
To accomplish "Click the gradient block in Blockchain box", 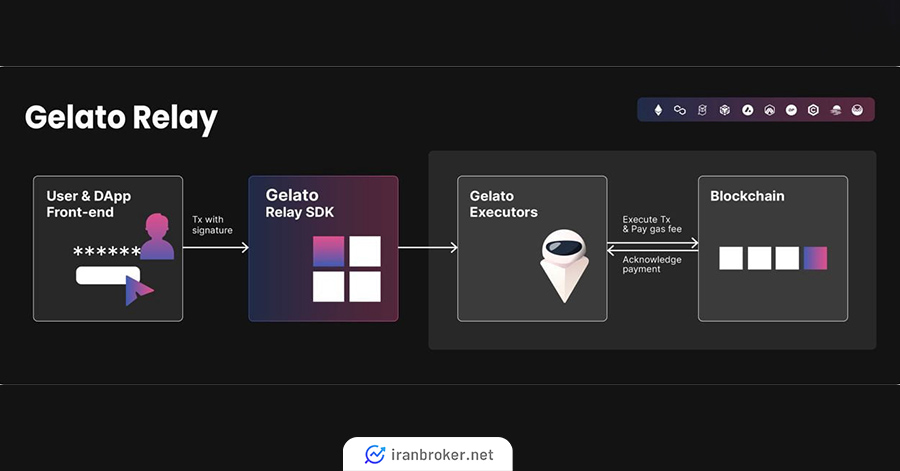I will point(815,258).
